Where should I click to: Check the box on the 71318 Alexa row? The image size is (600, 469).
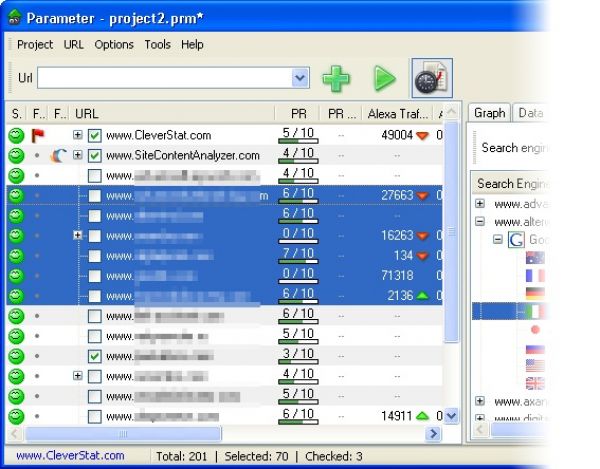point(95,276)
